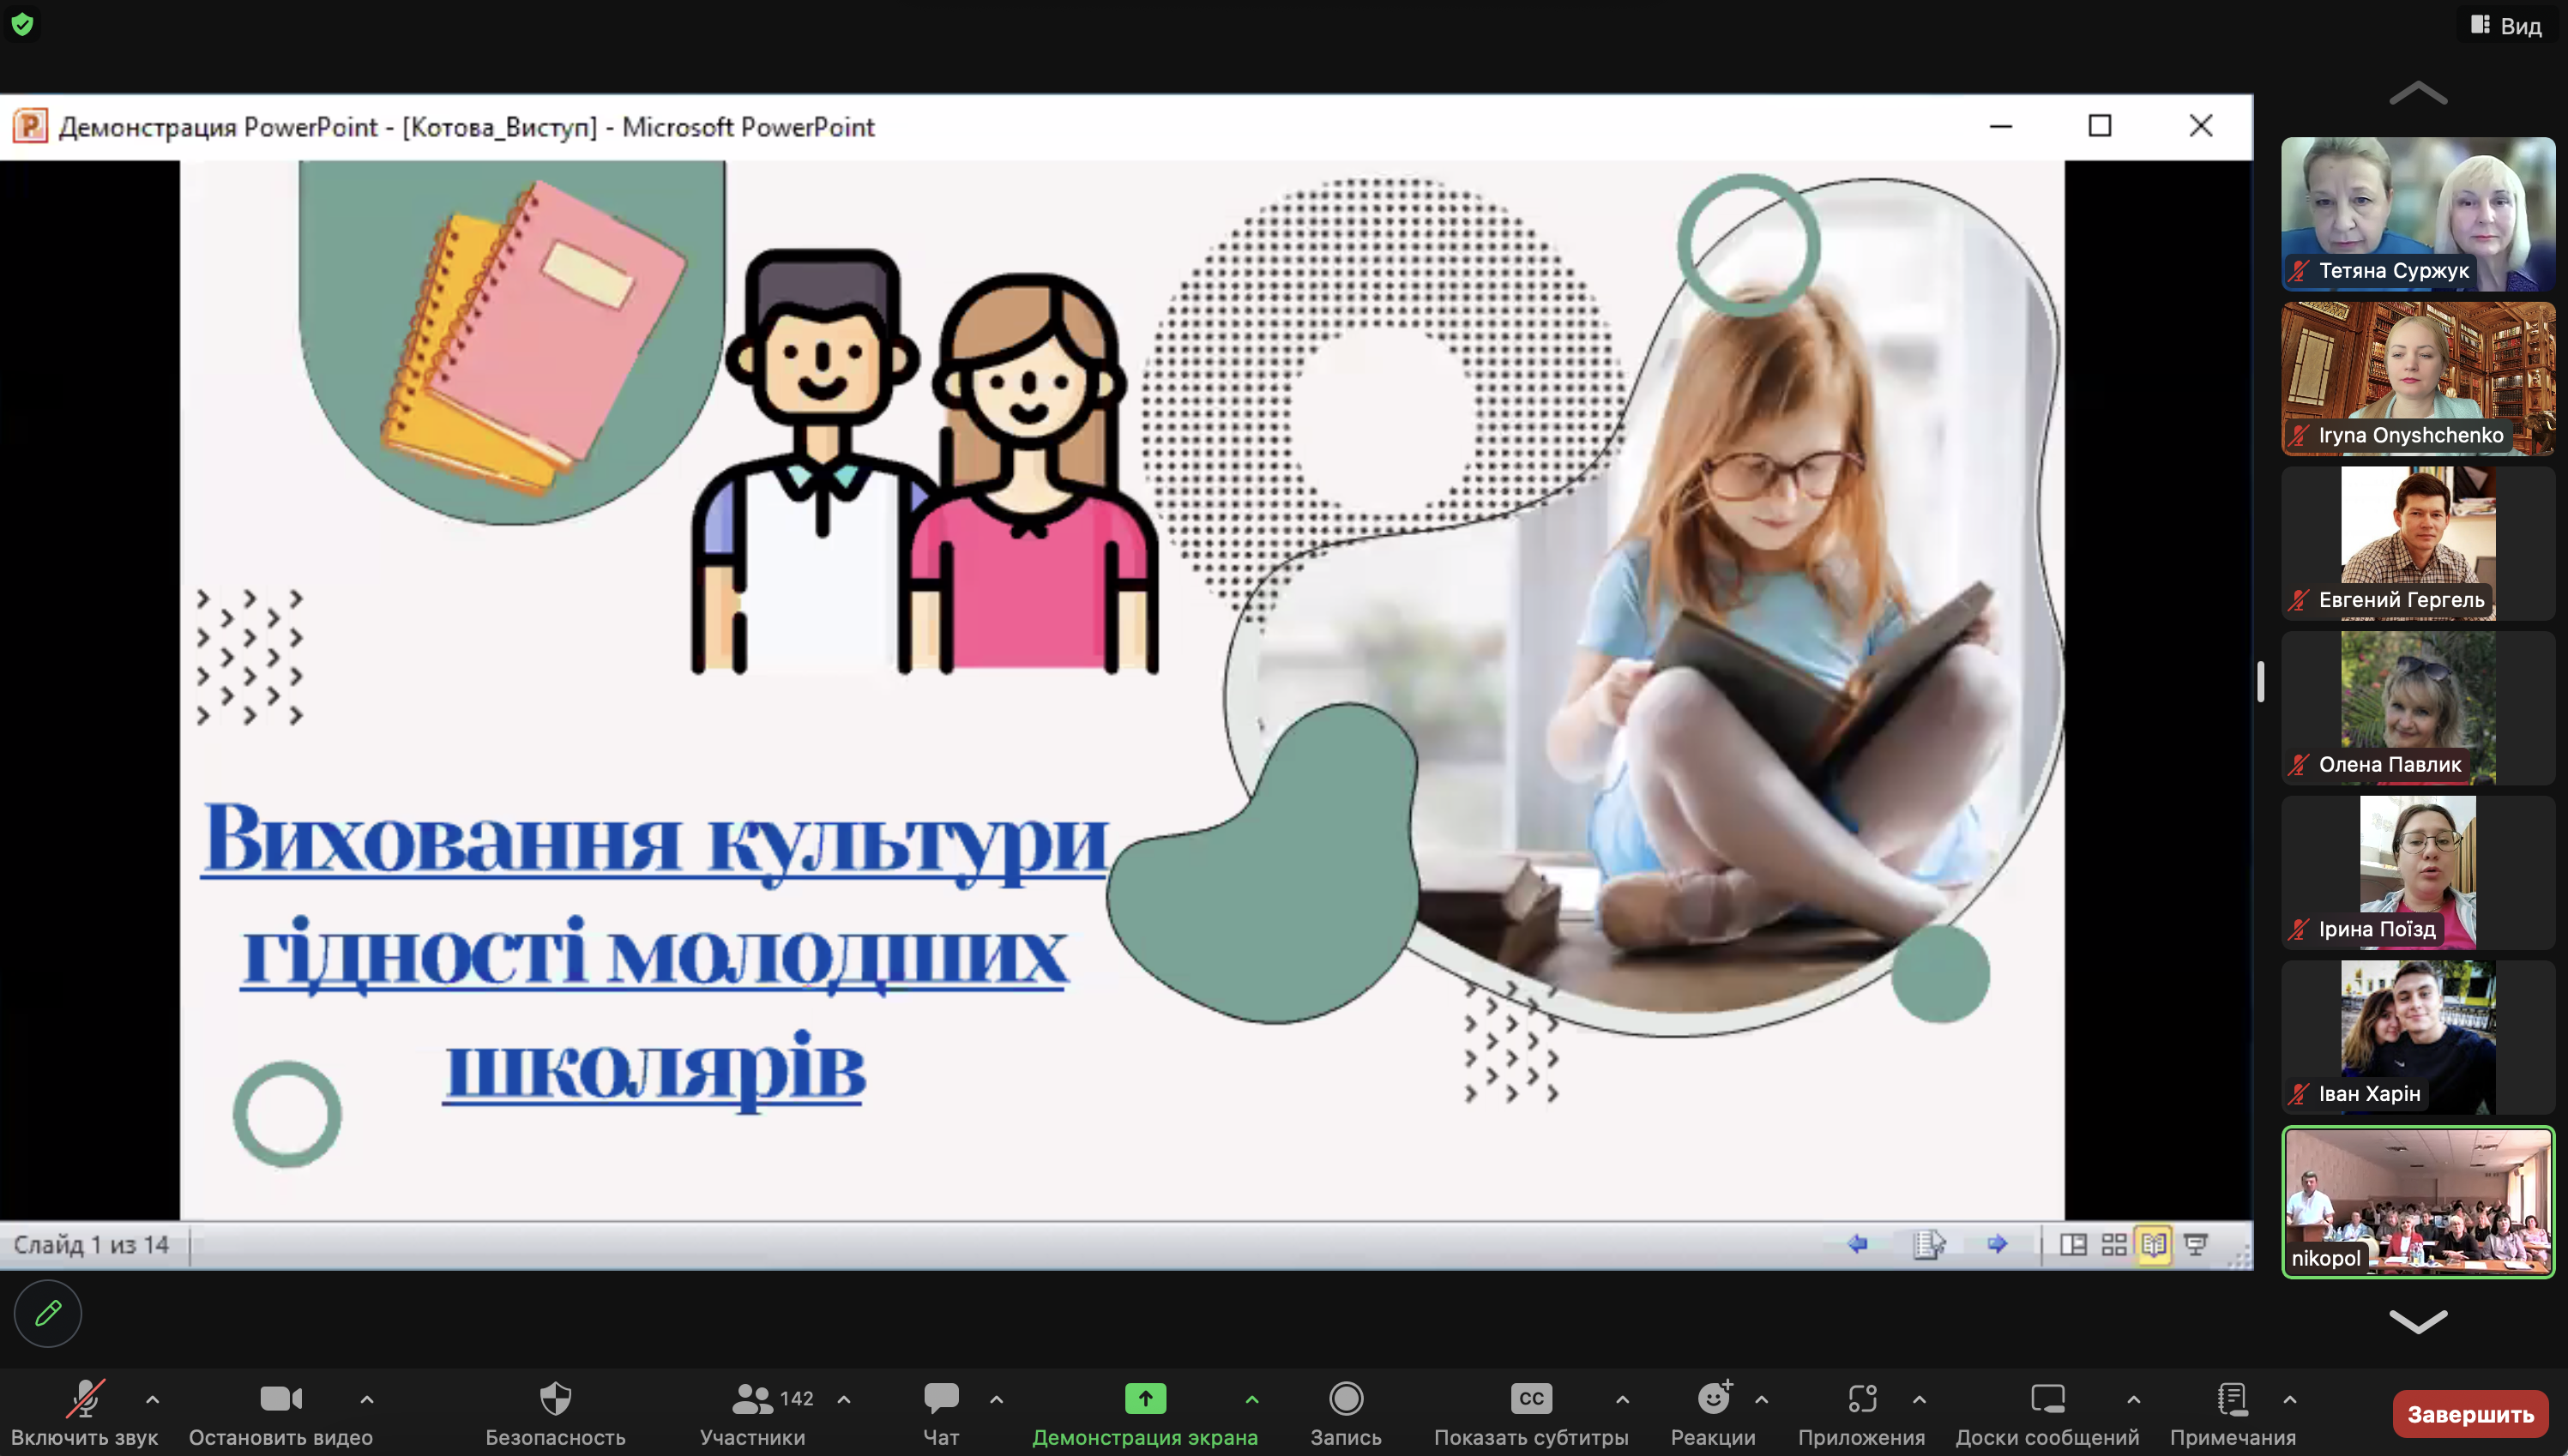Start Slide Show view icon
Viewport: 2568px width, 1456px height.
click(x=2196, y=1244)
